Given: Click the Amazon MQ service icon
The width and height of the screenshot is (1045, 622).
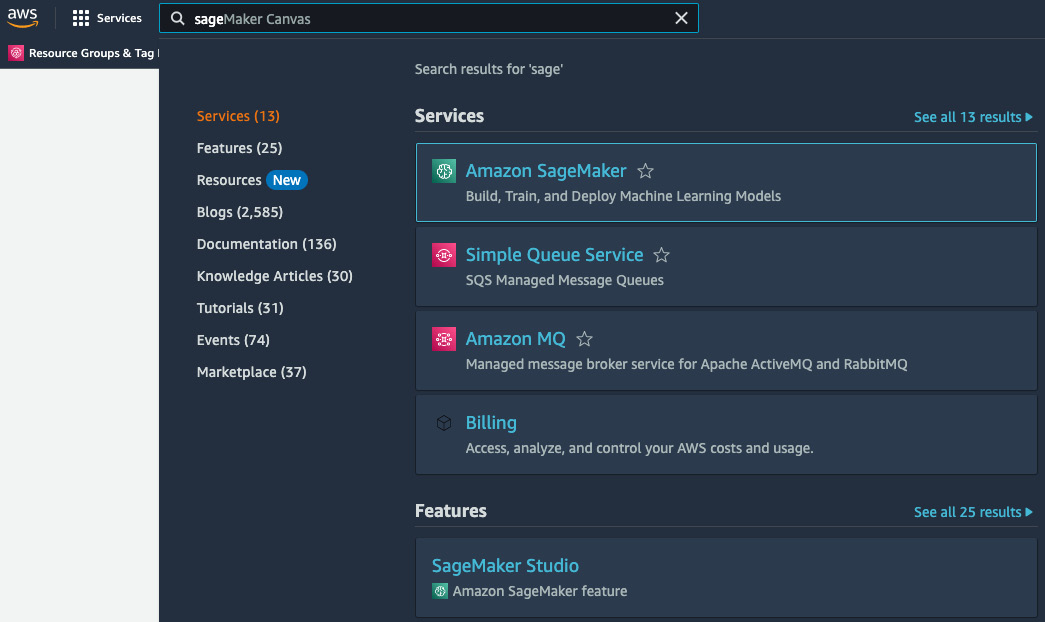Looking at the screenshot, I should point(444,339).
